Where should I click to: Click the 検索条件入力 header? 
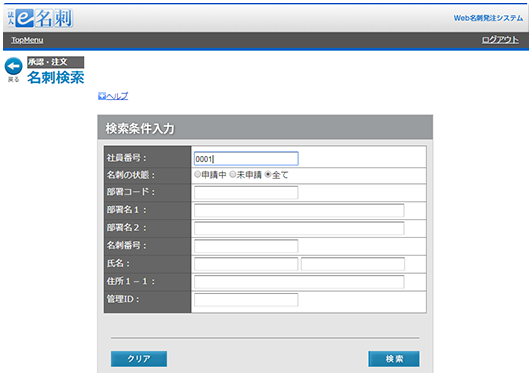(265, 128)
